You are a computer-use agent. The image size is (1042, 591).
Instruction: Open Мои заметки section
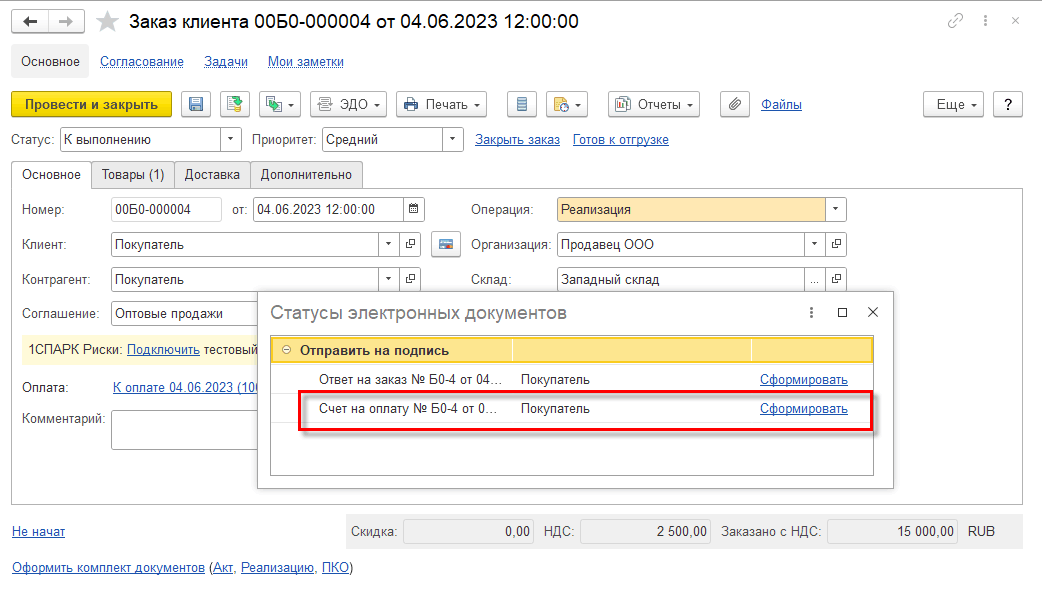coord(306,62)
